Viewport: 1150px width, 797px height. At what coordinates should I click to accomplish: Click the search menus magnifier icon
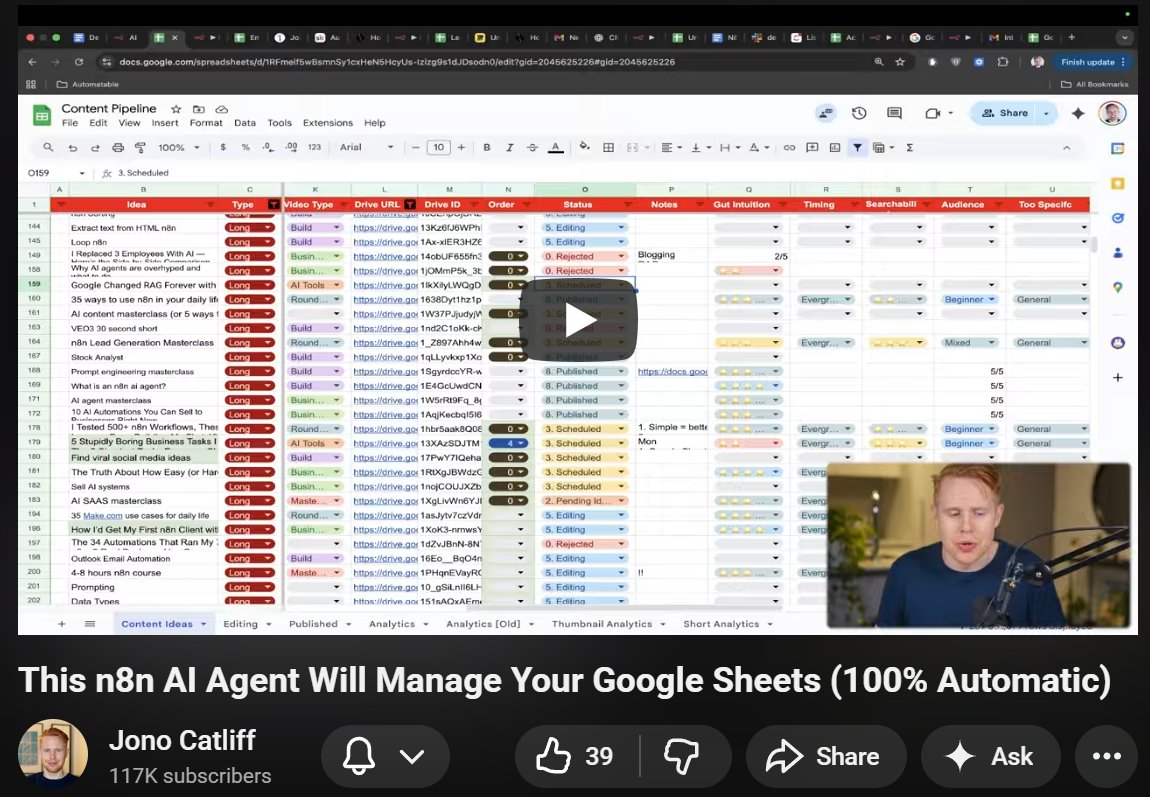48,147
